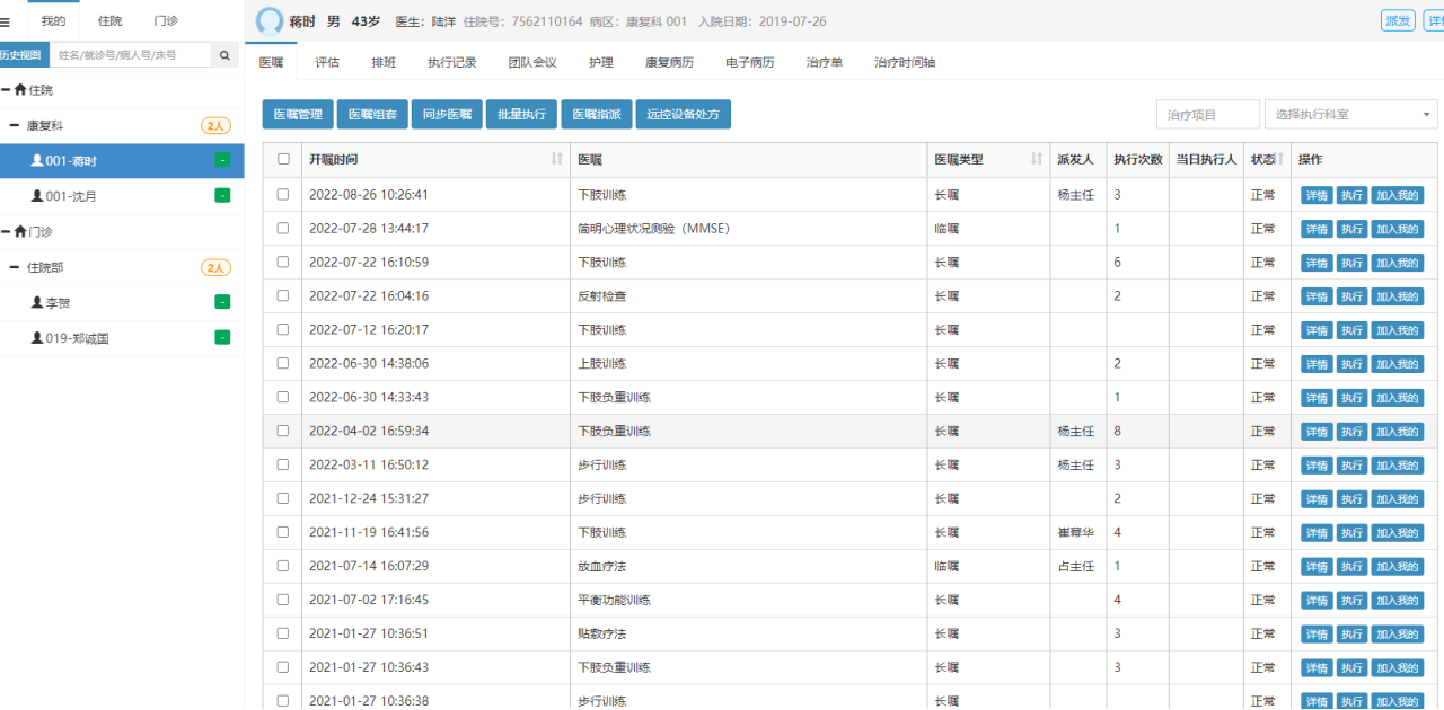Click the patient avatar icon for 蒋时
The image size is (1444, 710).
coord(269,21)
